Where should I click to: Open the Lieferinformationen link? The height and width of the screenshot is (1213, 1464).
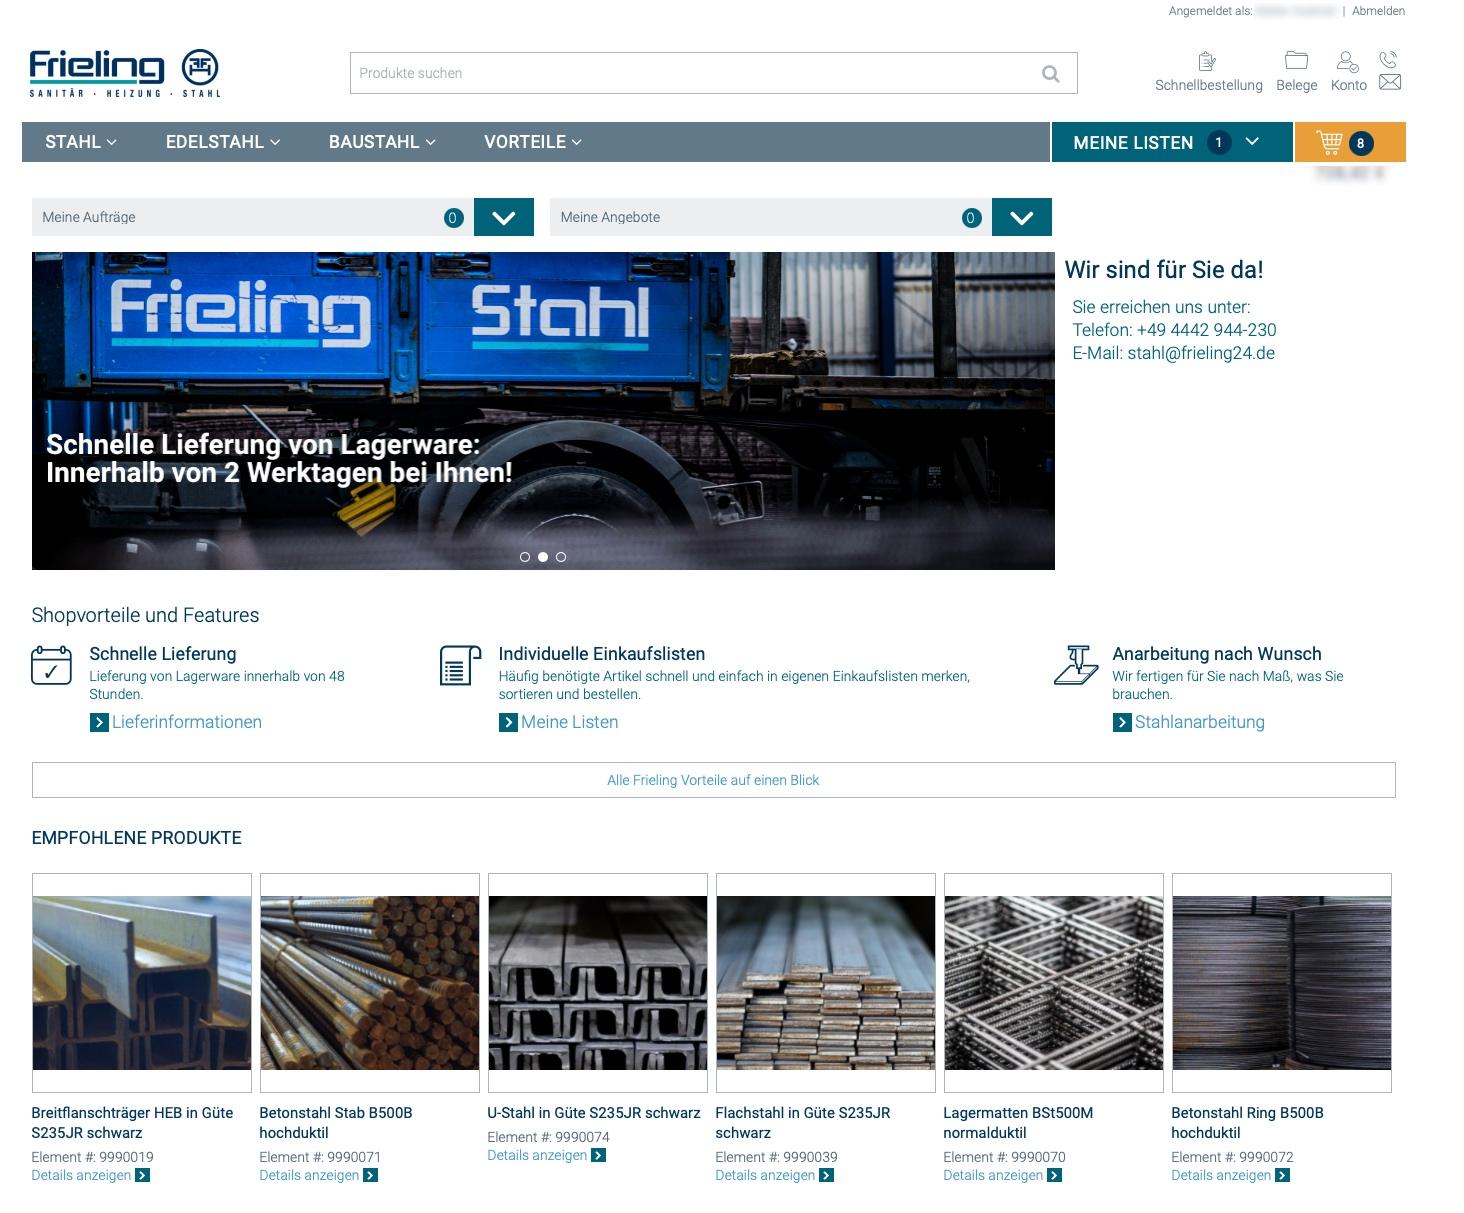pyautogui.click(x=187, y=722)
